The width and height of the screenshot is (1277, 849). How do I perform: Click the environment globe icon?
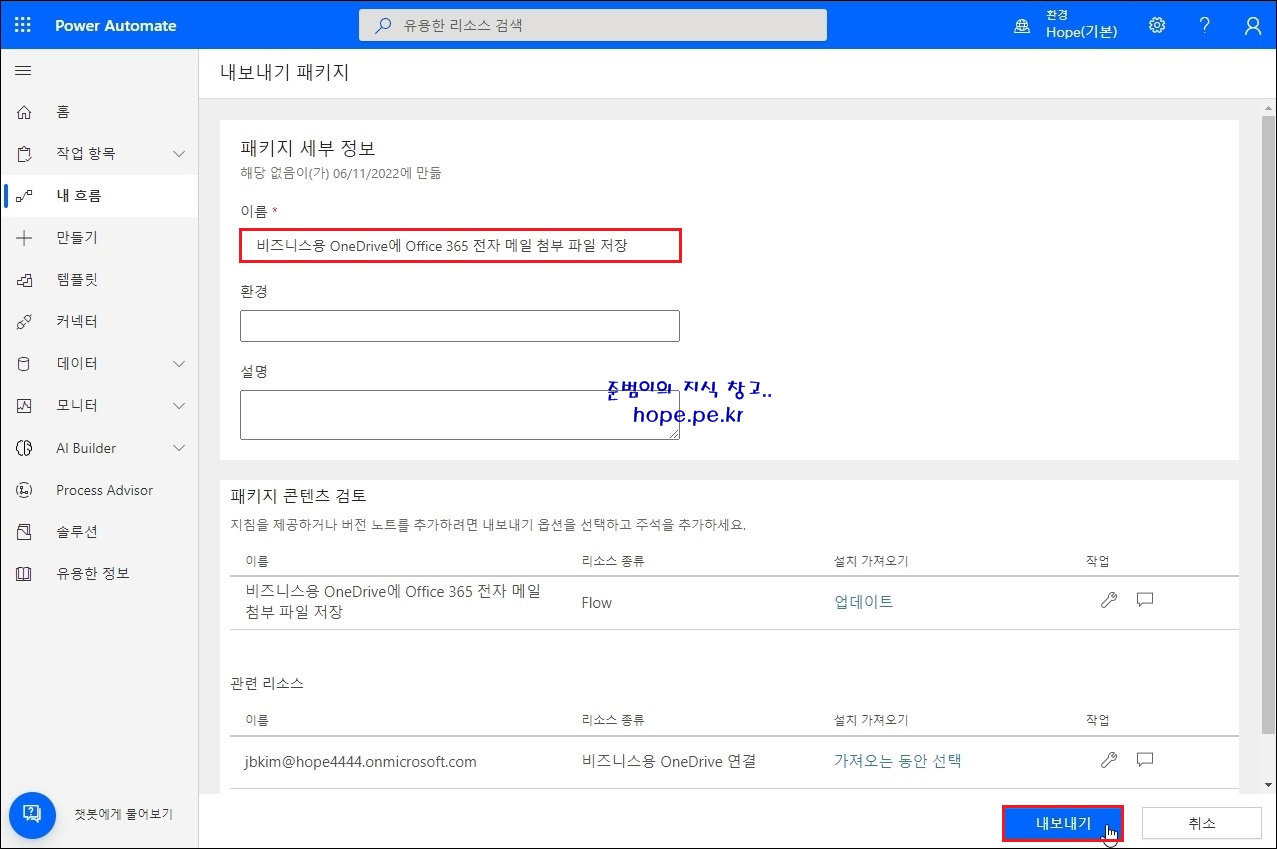pos(1022,26)
